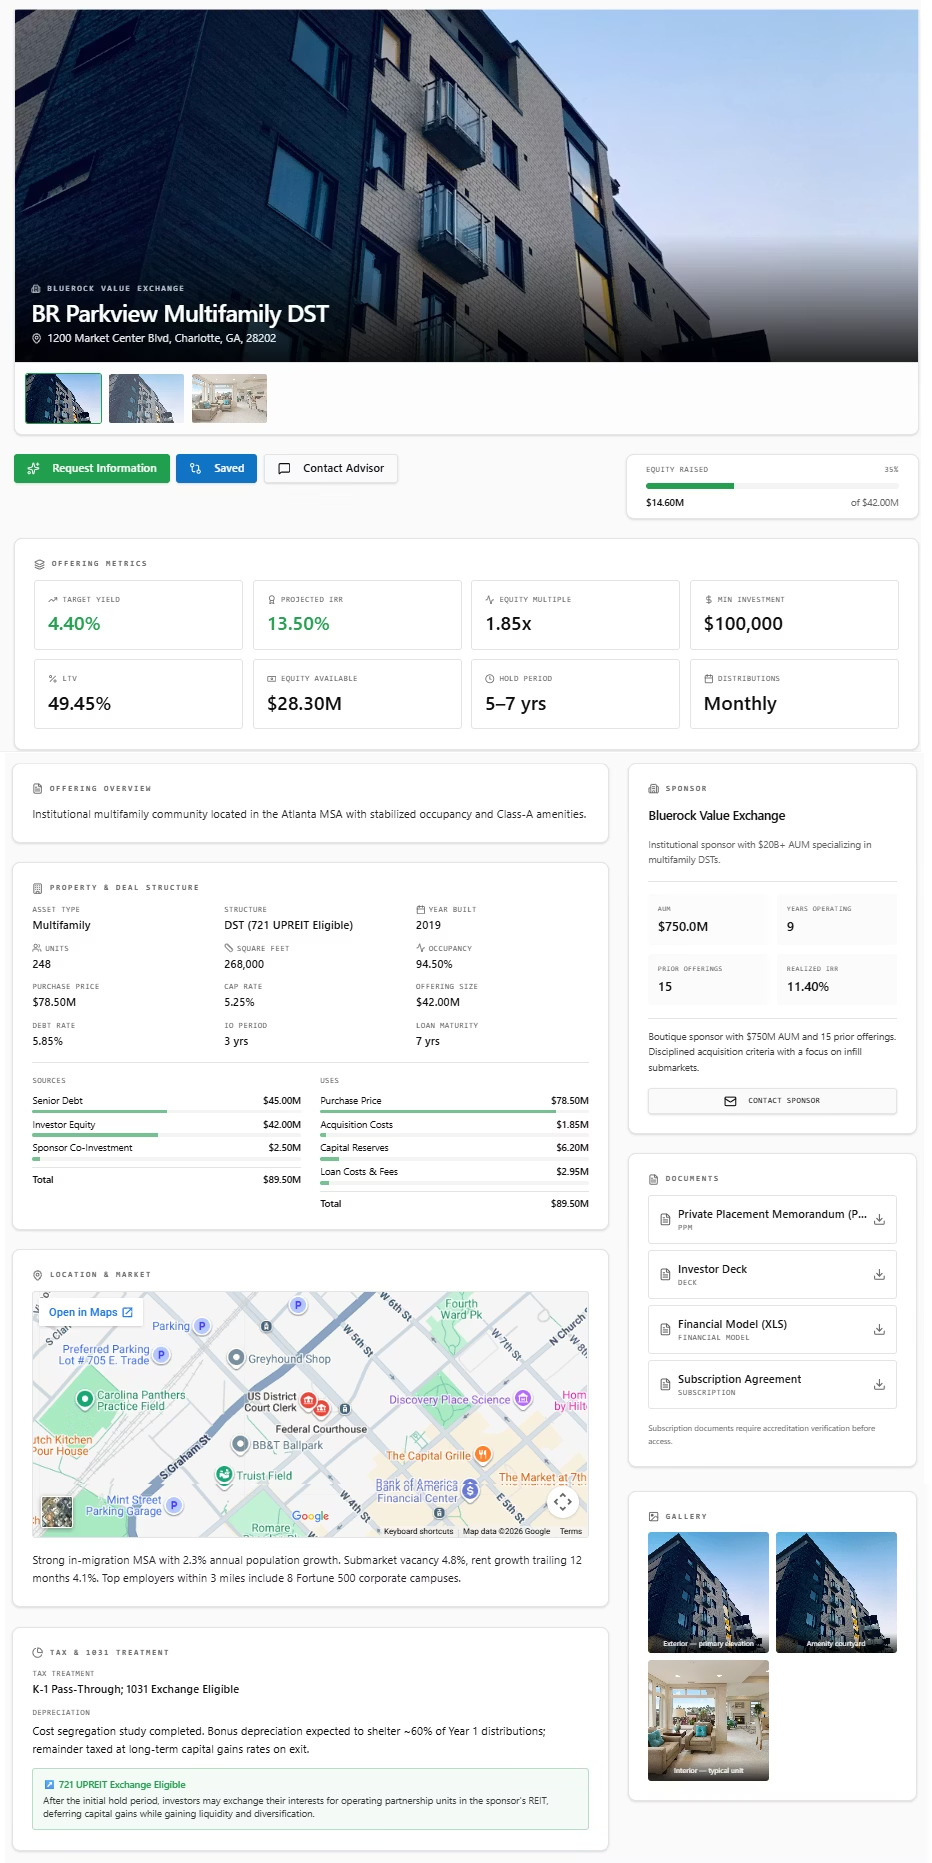Viewport: 932px width, 1863px height.
Task: Toggle the Saved bookmark button
Action: coord(217,468)
